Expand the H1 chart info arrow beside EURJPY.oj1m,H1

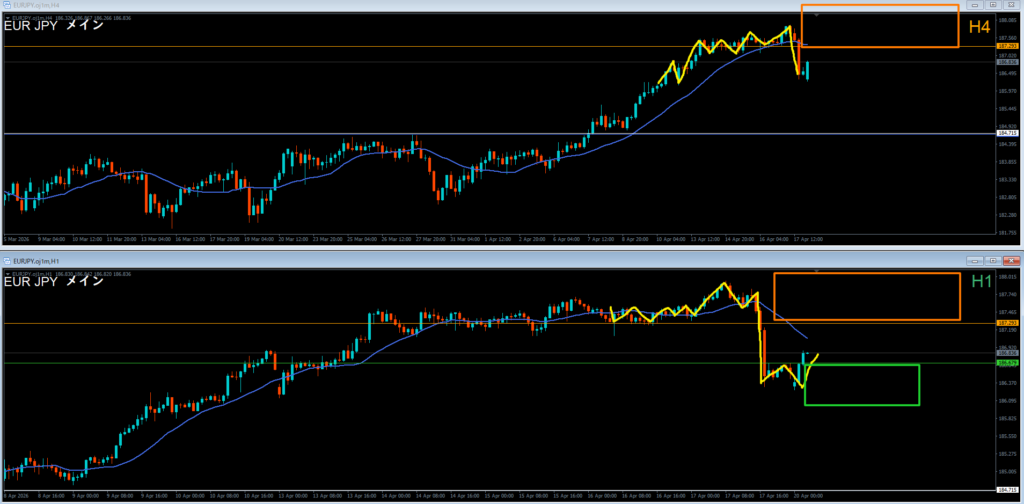click(7, 274)
